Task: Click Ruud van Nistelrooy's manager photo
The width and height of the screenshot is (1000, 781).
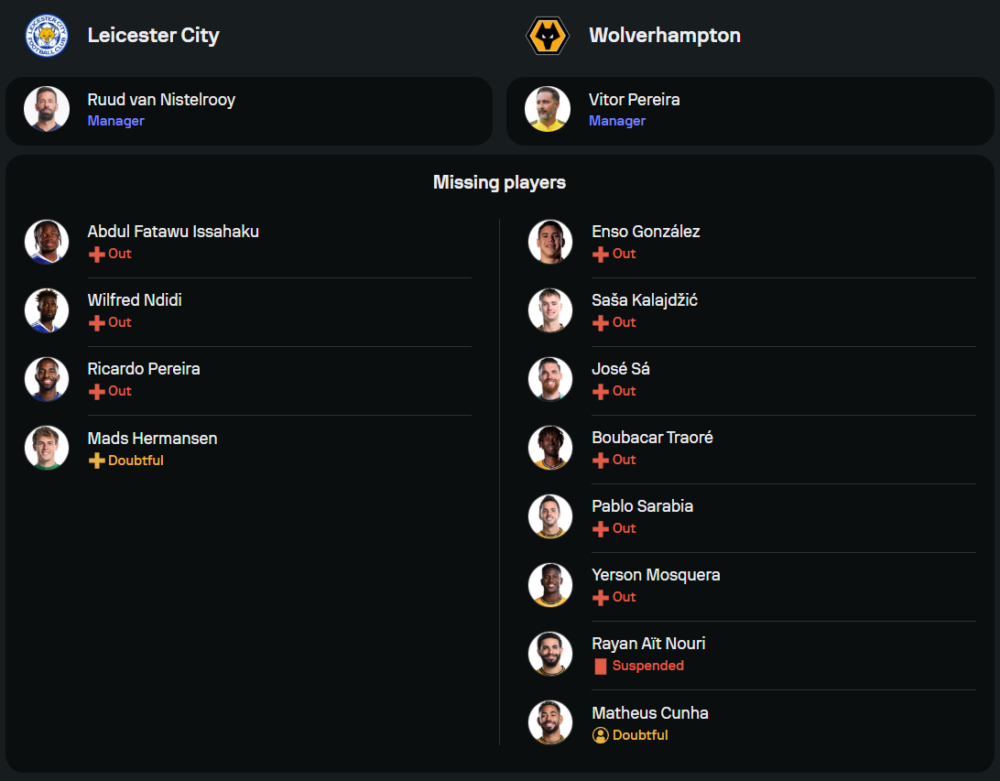Action: [x=47, y=109]
